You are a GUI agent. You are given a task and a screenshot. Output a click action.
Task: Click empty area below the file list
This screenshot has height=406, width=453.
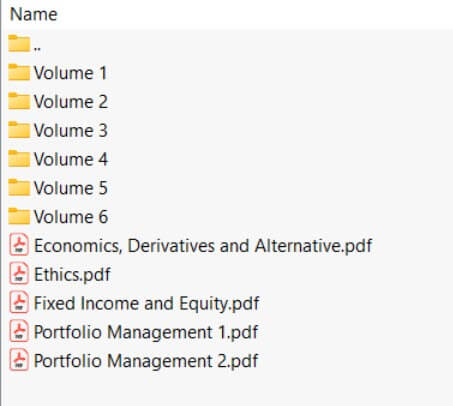click(227, 389)
